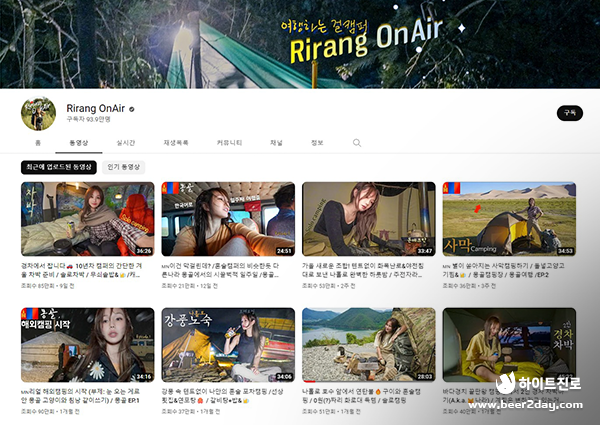Select the 인기 동영상 filter chip
Image resolution: width=600 pixels, height=425 pixels.
pyautogui.click(x=124, y=167)
